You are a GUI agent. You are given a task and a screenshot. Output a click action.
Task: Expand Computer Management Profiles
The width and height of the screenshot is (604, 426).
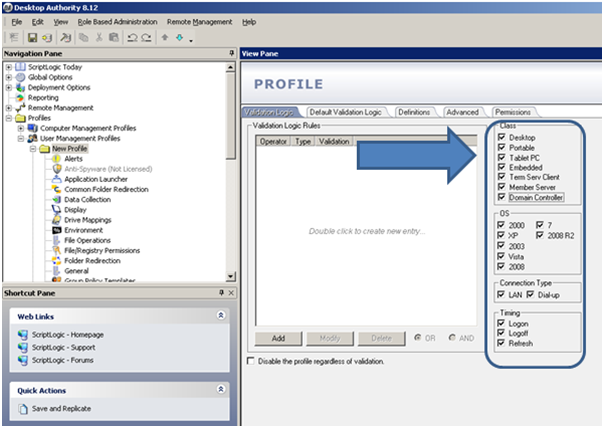tap(21, 128)
